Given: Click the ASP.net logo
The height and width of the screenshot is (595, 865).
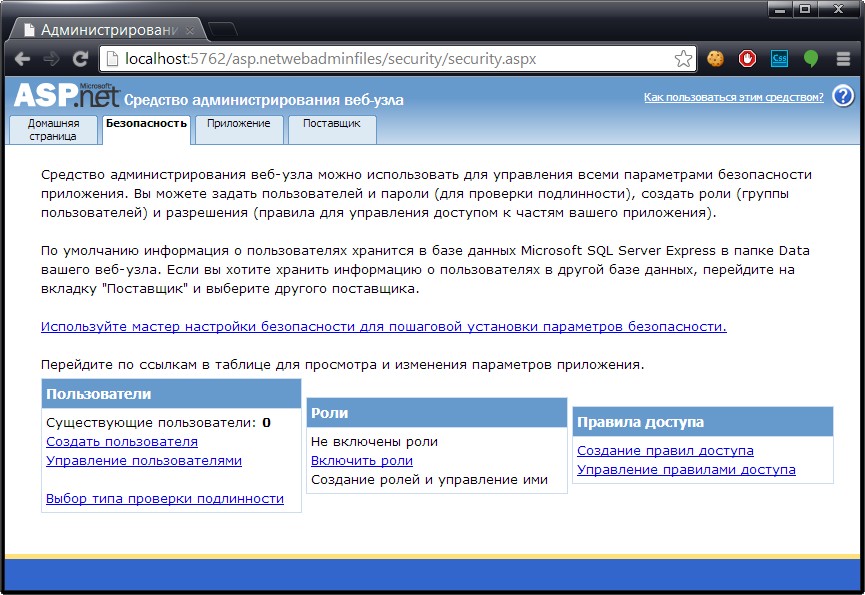Looking at the screenshot, I should pyautogui.click(x=66, y=95).
